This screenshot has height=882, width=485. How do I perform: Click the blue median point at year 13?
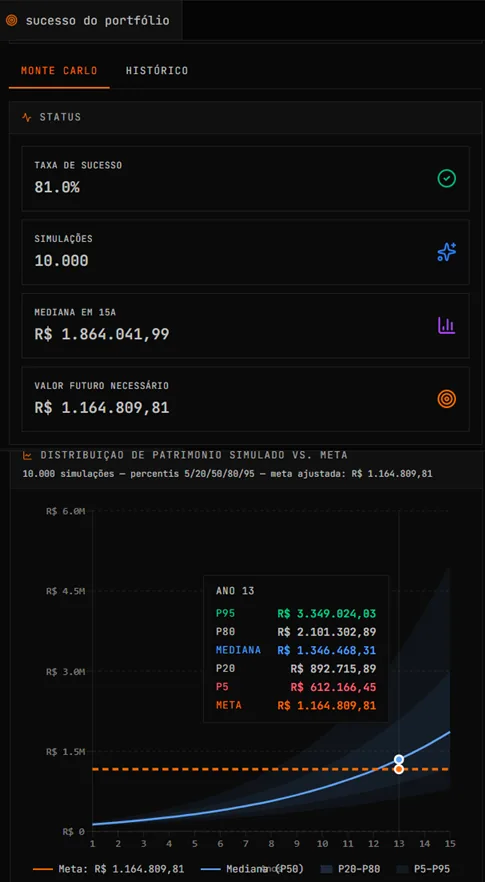399,760
